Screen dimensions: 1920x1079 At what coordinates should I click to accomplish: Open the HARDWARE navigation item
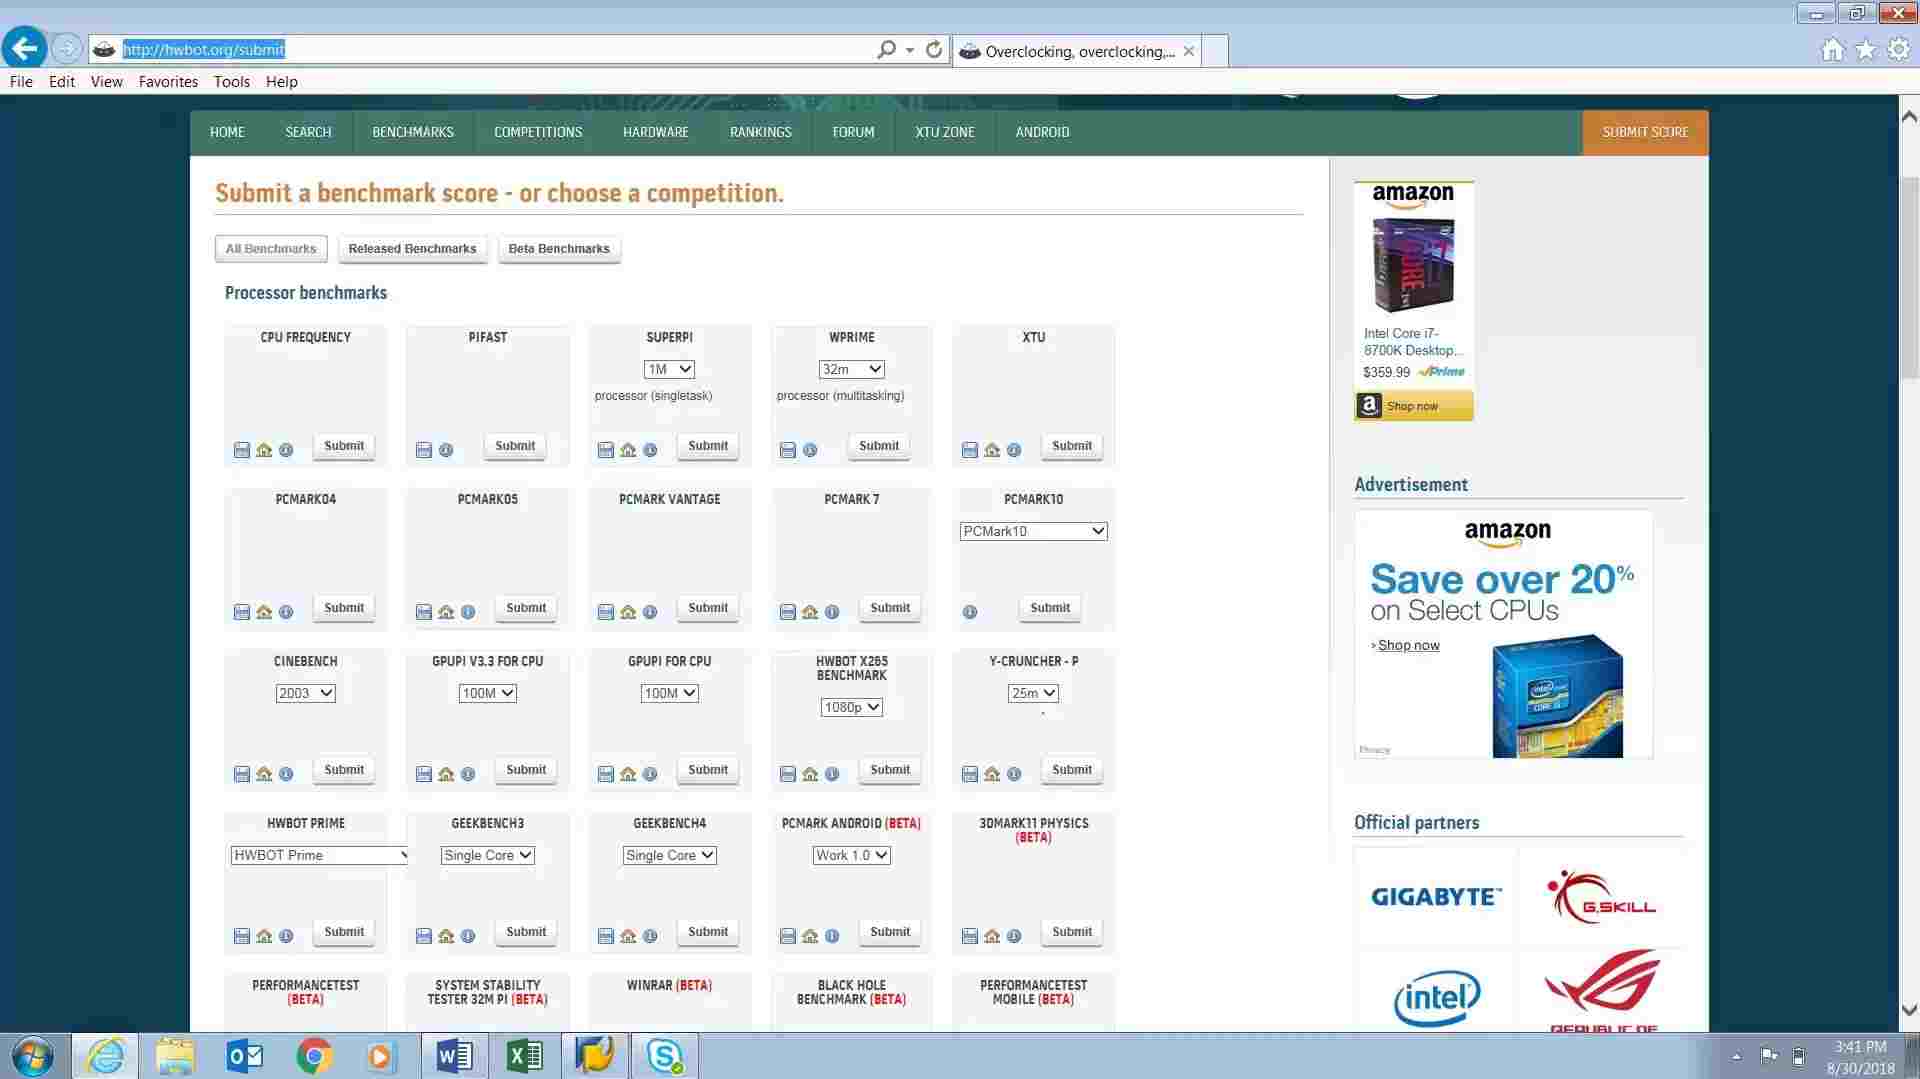(x=656, y=132)
